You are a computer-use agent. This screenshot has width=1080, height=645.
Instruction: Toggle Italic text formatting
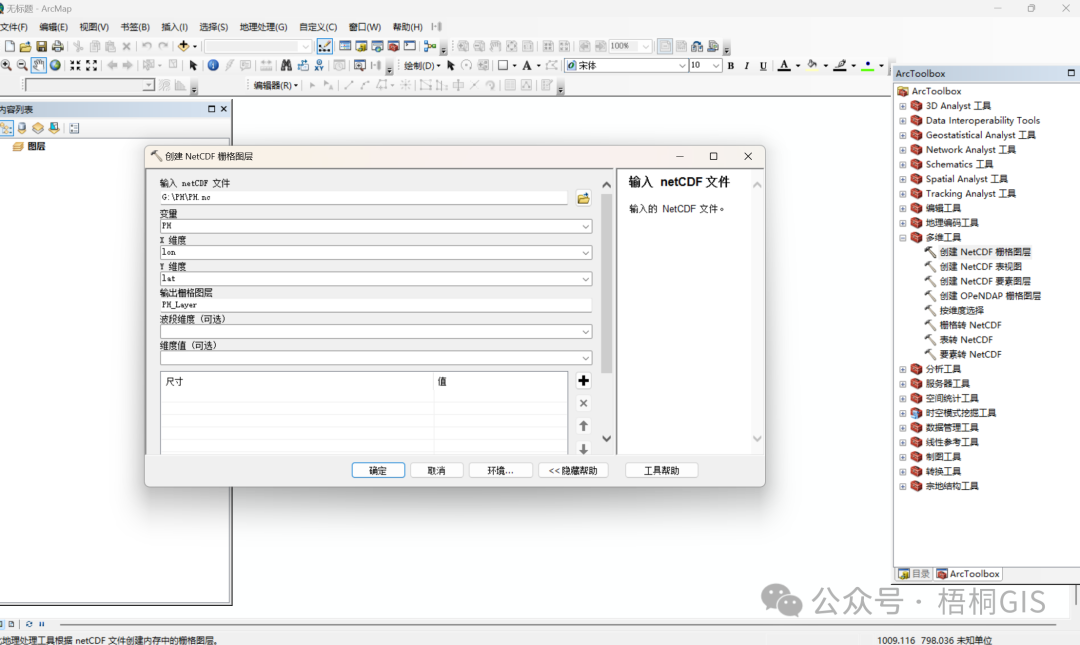(747, 65)
